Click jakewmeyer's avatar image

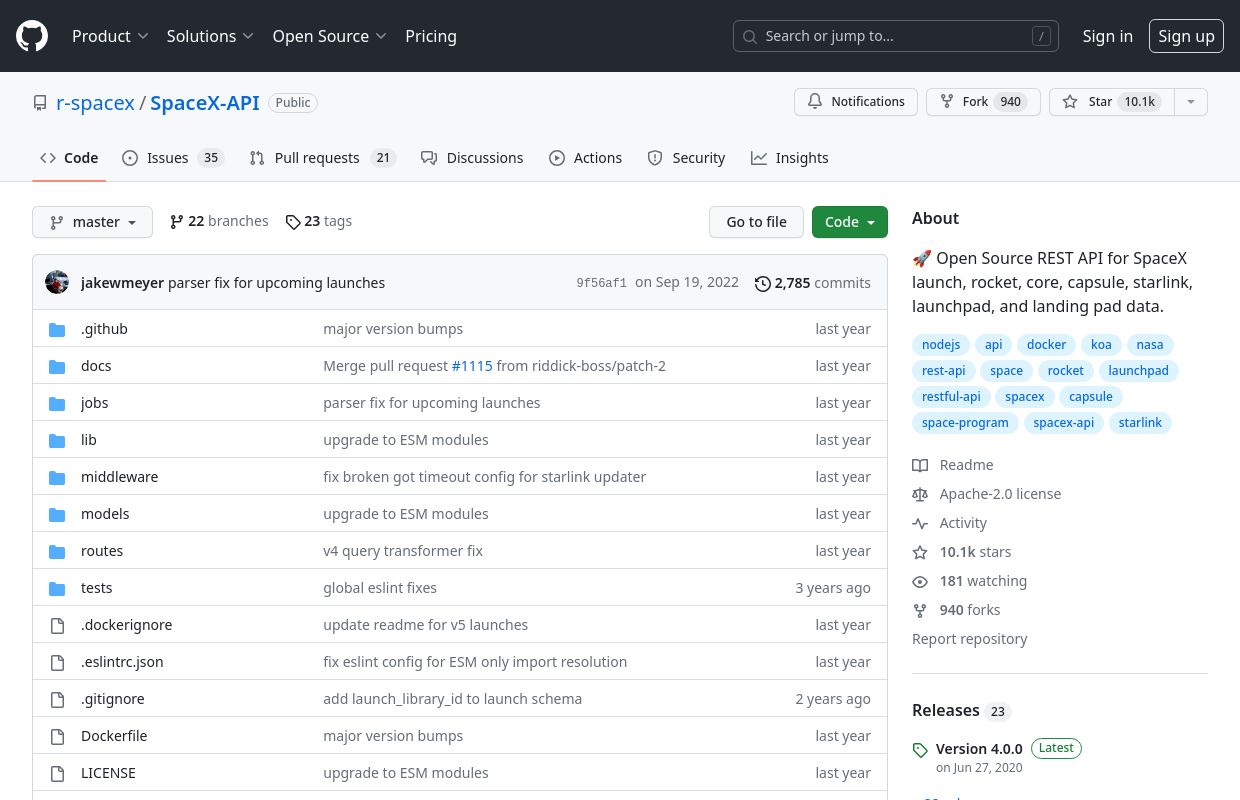(57, 282)
